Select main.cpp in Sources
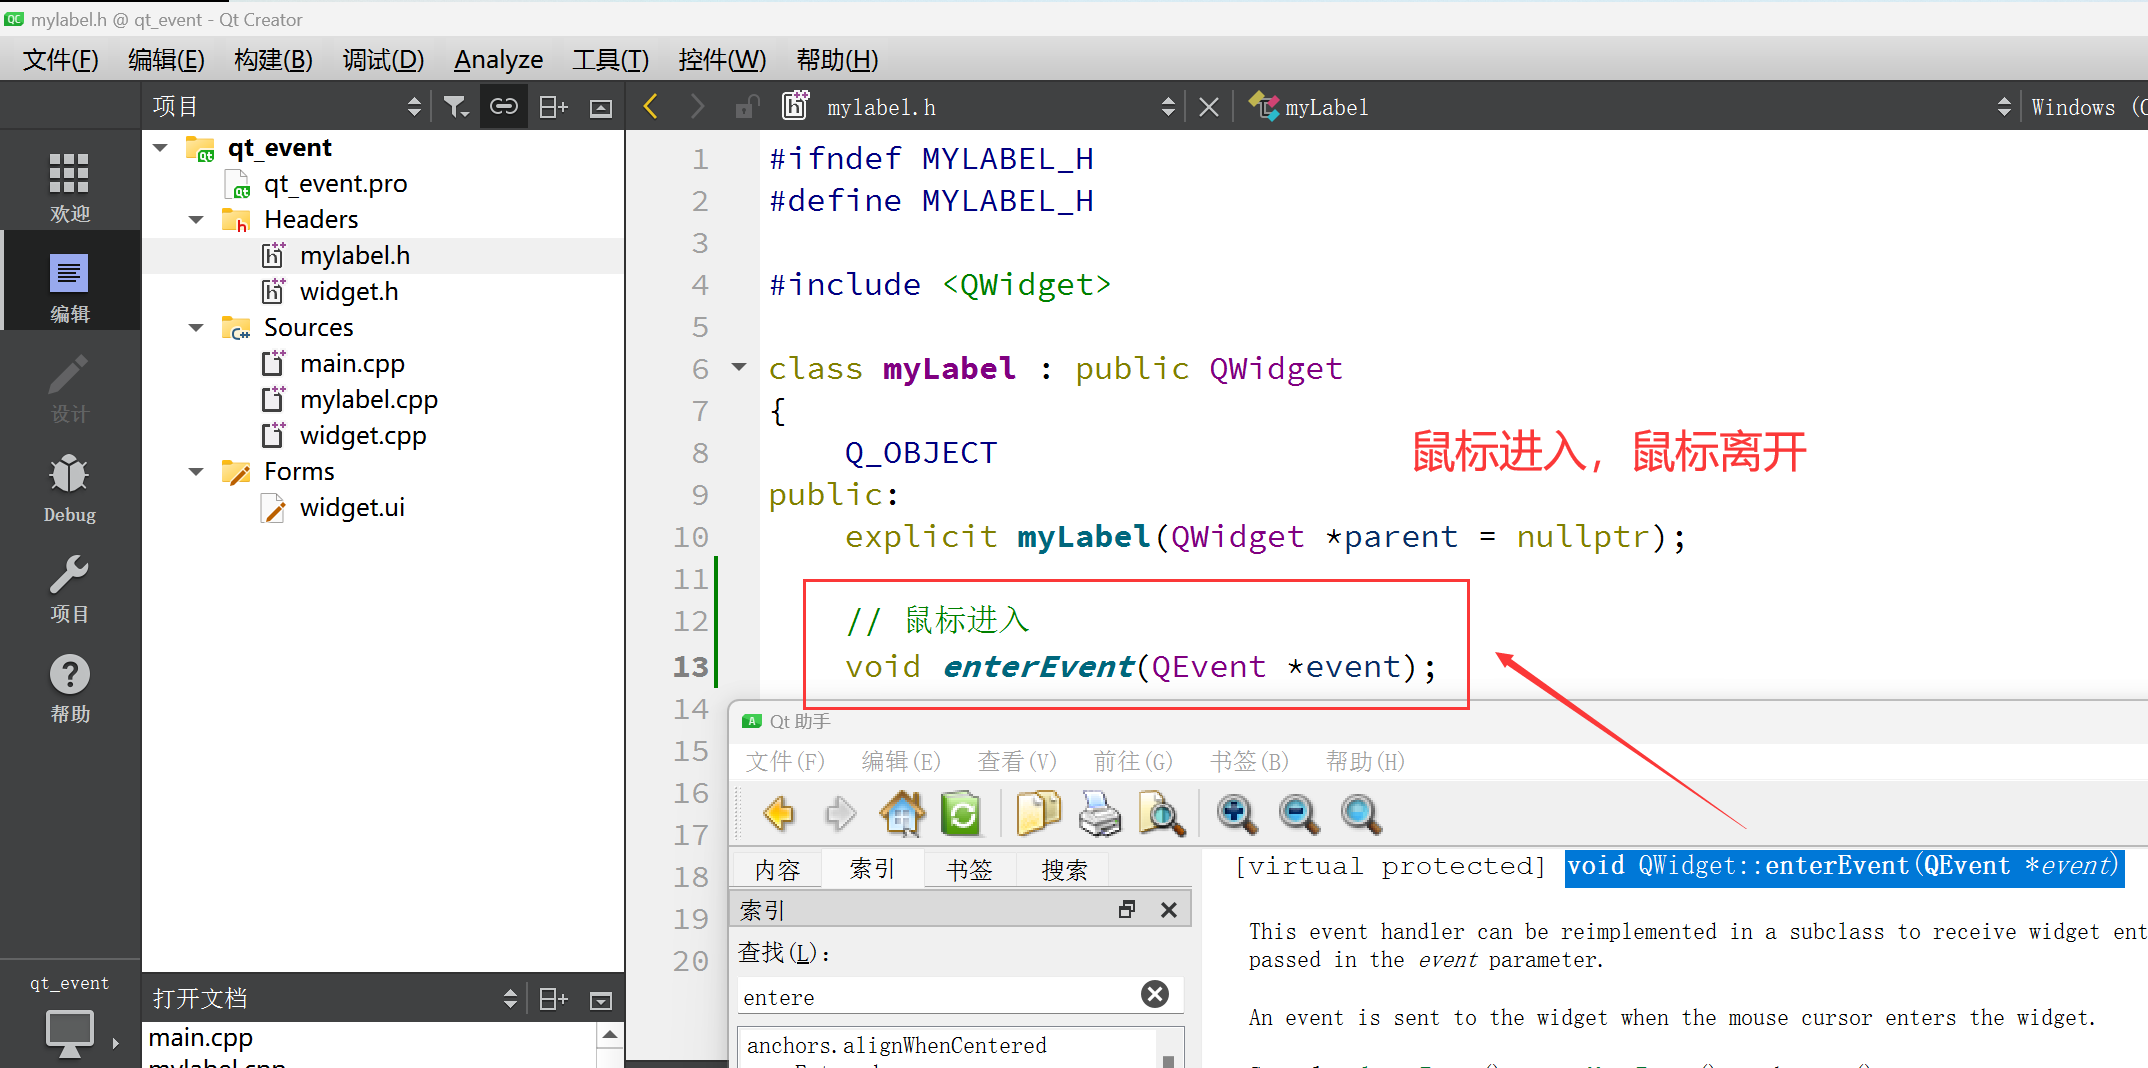2148x1068 pixels. (352, 364)
